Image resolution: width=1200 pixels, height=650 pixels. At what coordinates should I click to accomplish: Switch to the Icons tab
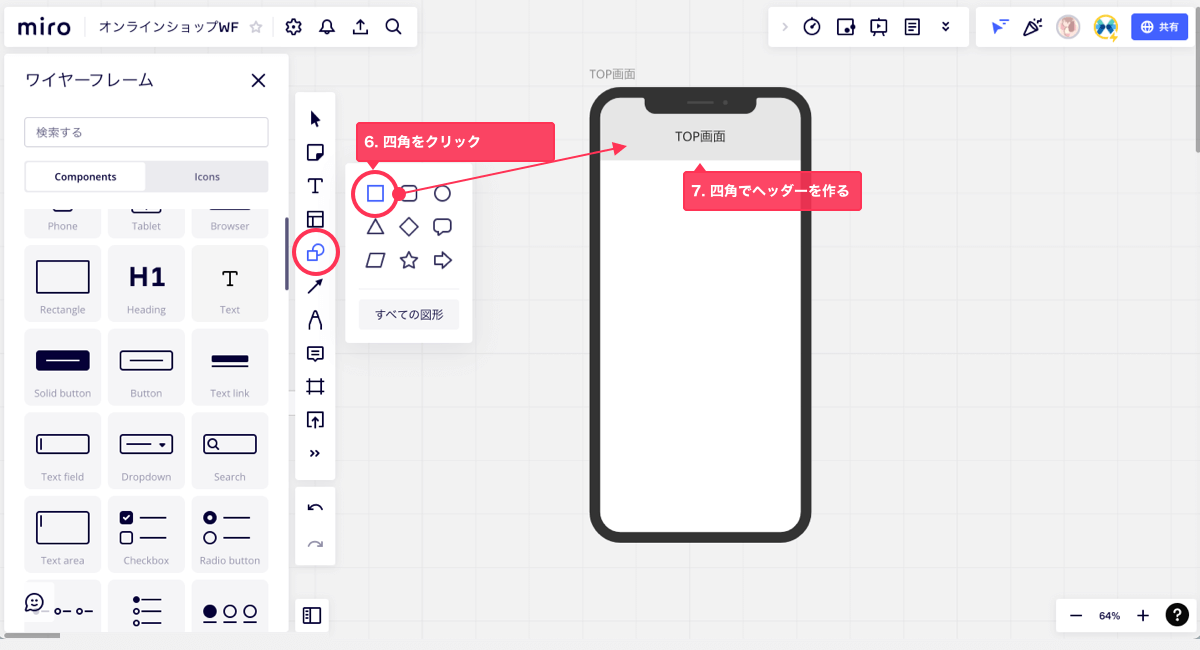[x=207, y=177]
